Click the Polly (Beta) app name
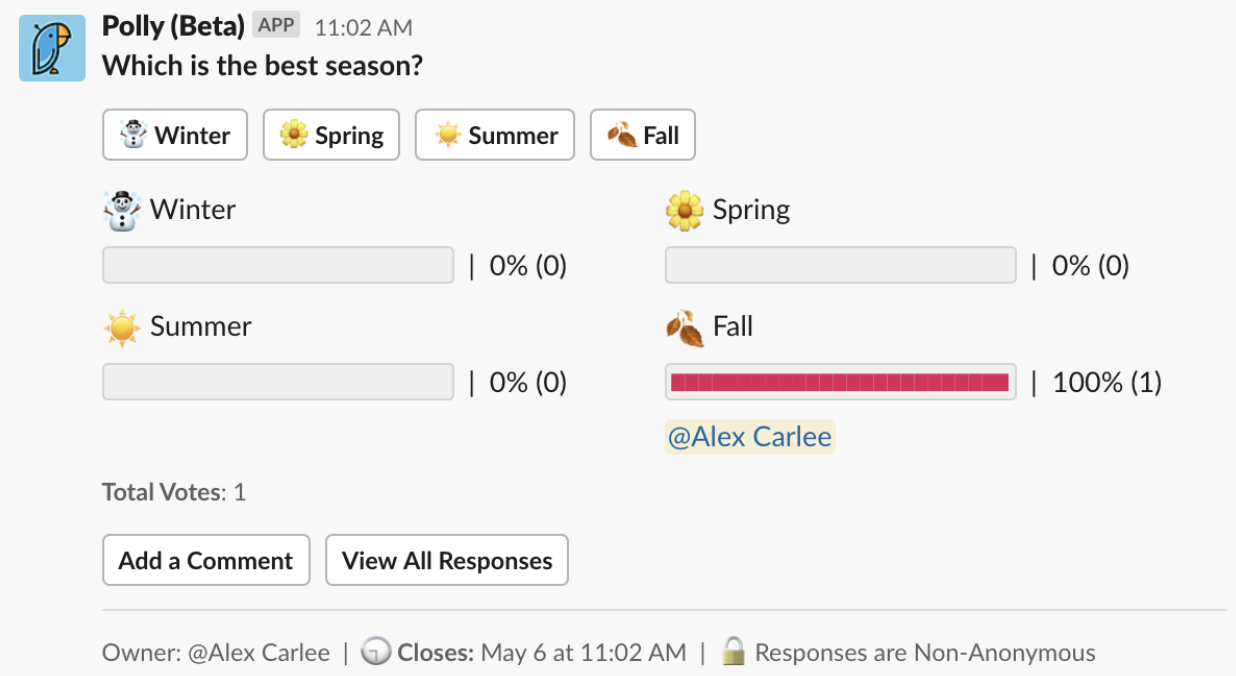Screen dimensions: 1236x676 173,26
